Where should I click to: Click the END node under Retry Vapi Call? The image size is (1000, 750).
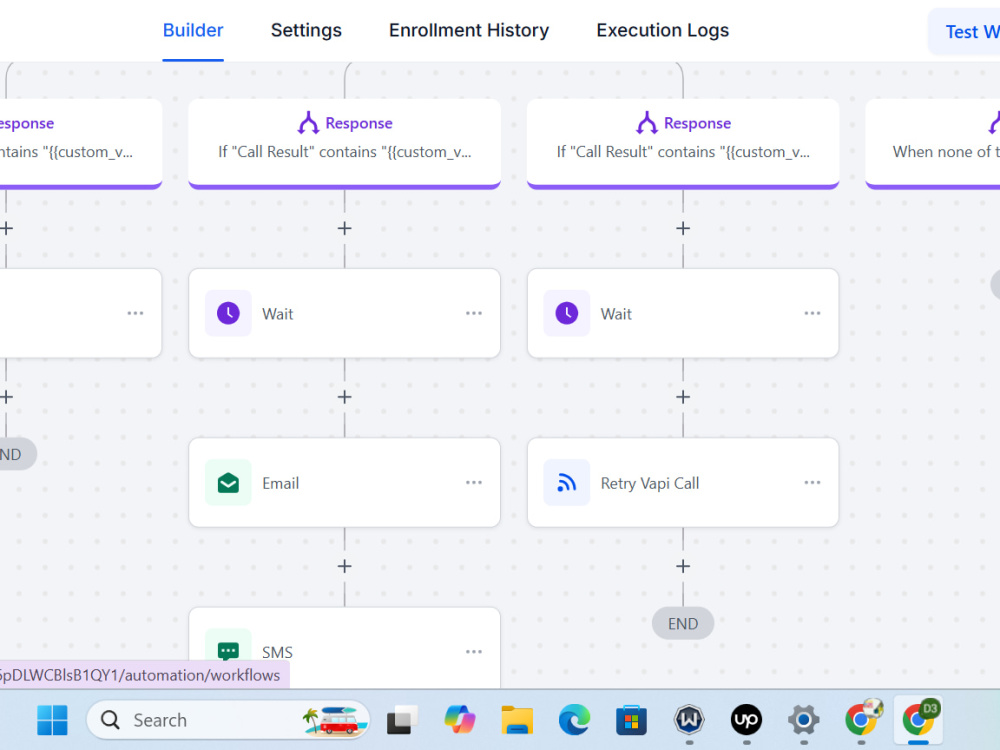[x=683, y=623]
